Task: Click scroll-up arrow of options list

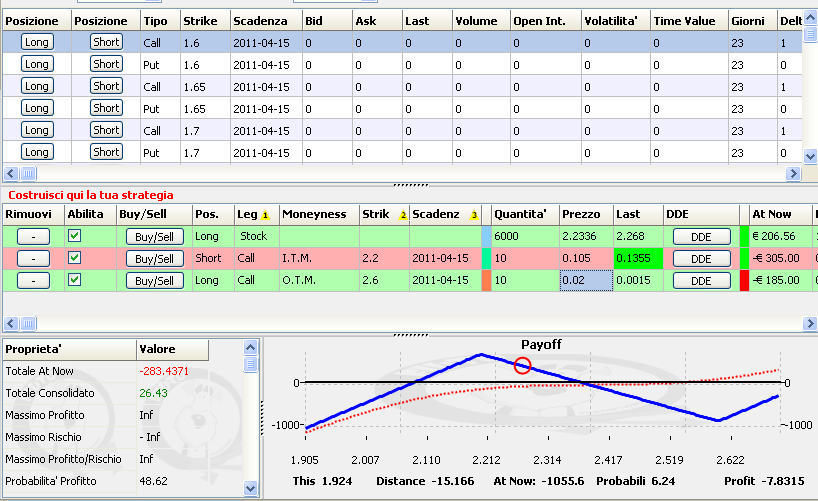Action: tap(810, 18)
